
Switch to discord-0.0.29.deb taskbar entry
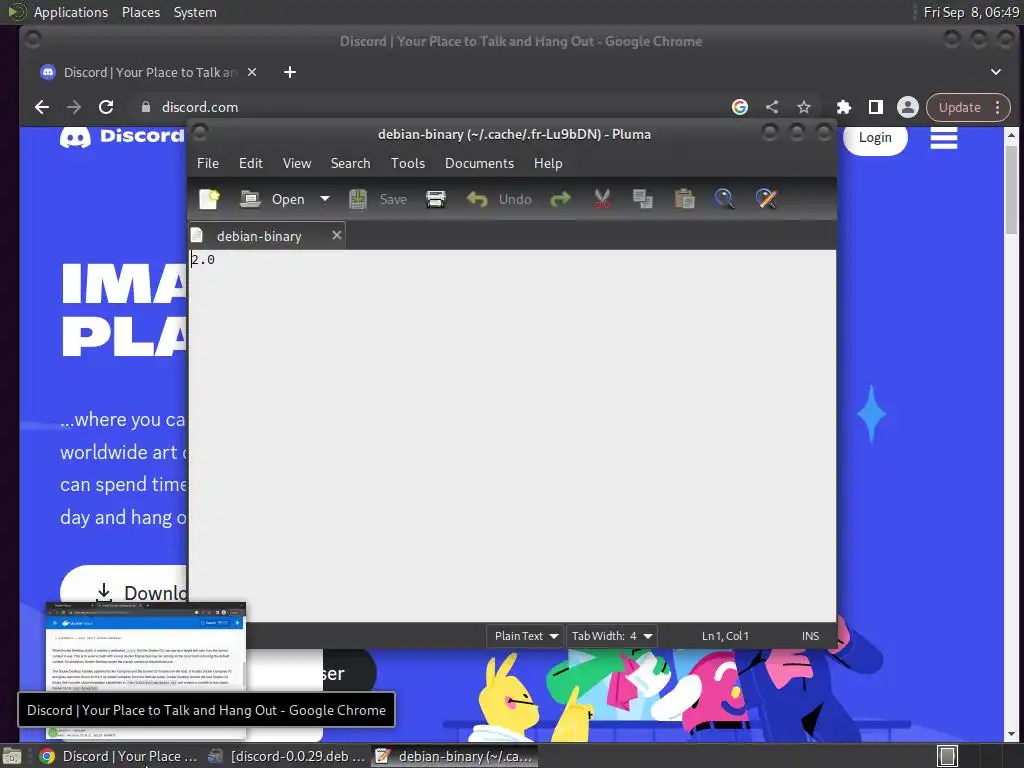(286, 756)
